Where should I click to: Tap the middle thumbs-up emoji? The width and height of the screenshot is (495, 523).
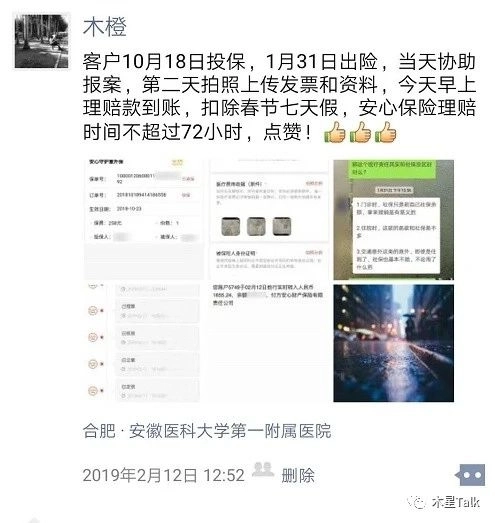360,132
